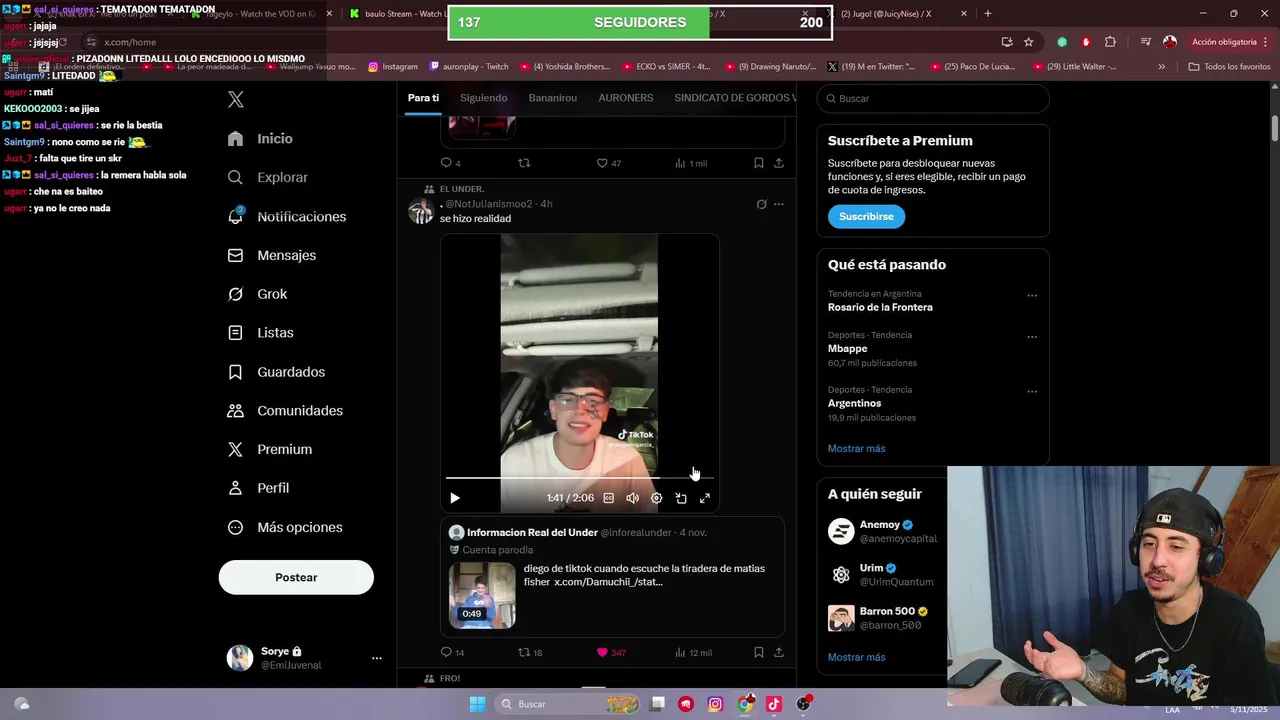Image resolution: width=1280 pixels, height=720 pixels.
Task: Open video settings gear
Action: pyautogui.click(x=656, y=498)
